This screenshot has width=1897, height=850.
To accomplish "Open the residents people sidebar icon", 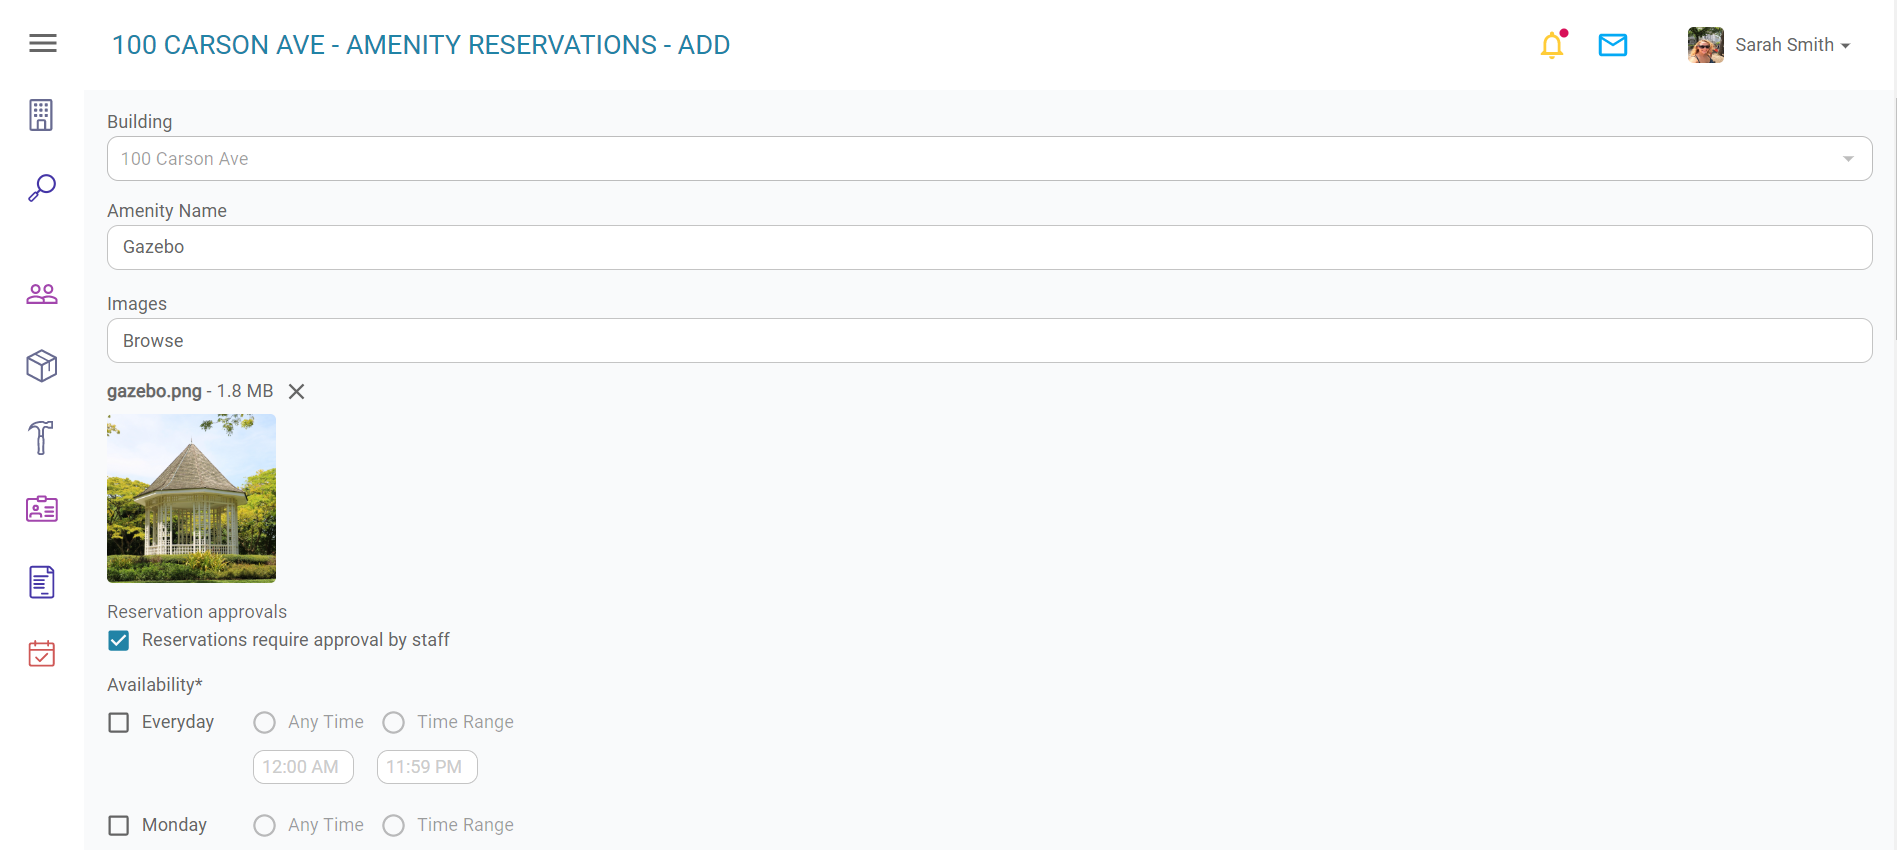I will (42, 294).
